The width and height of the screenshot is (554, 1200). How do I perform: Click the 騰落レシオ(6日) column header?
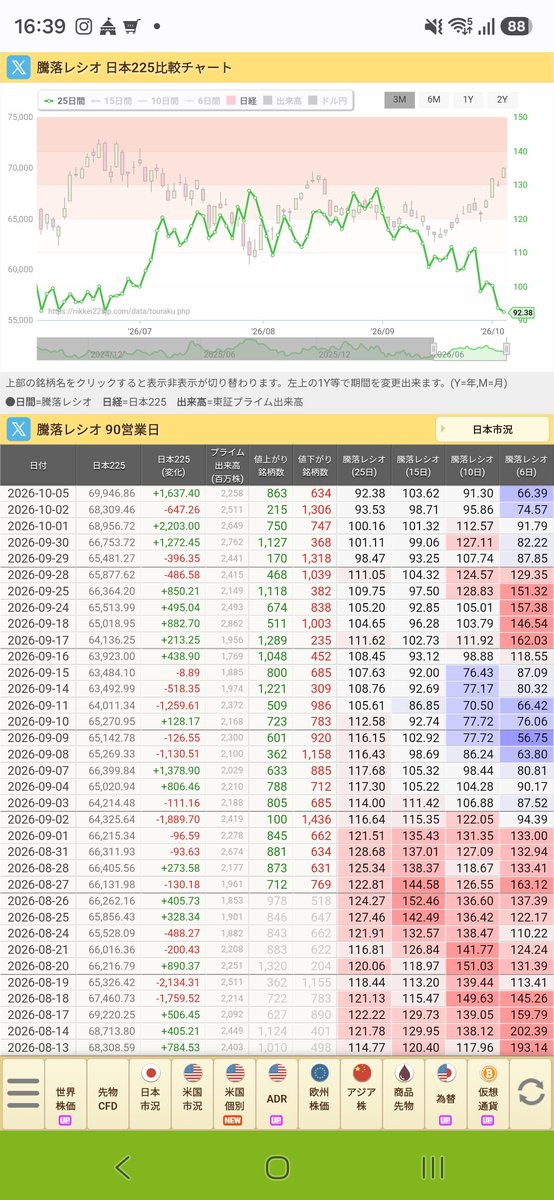526,465
